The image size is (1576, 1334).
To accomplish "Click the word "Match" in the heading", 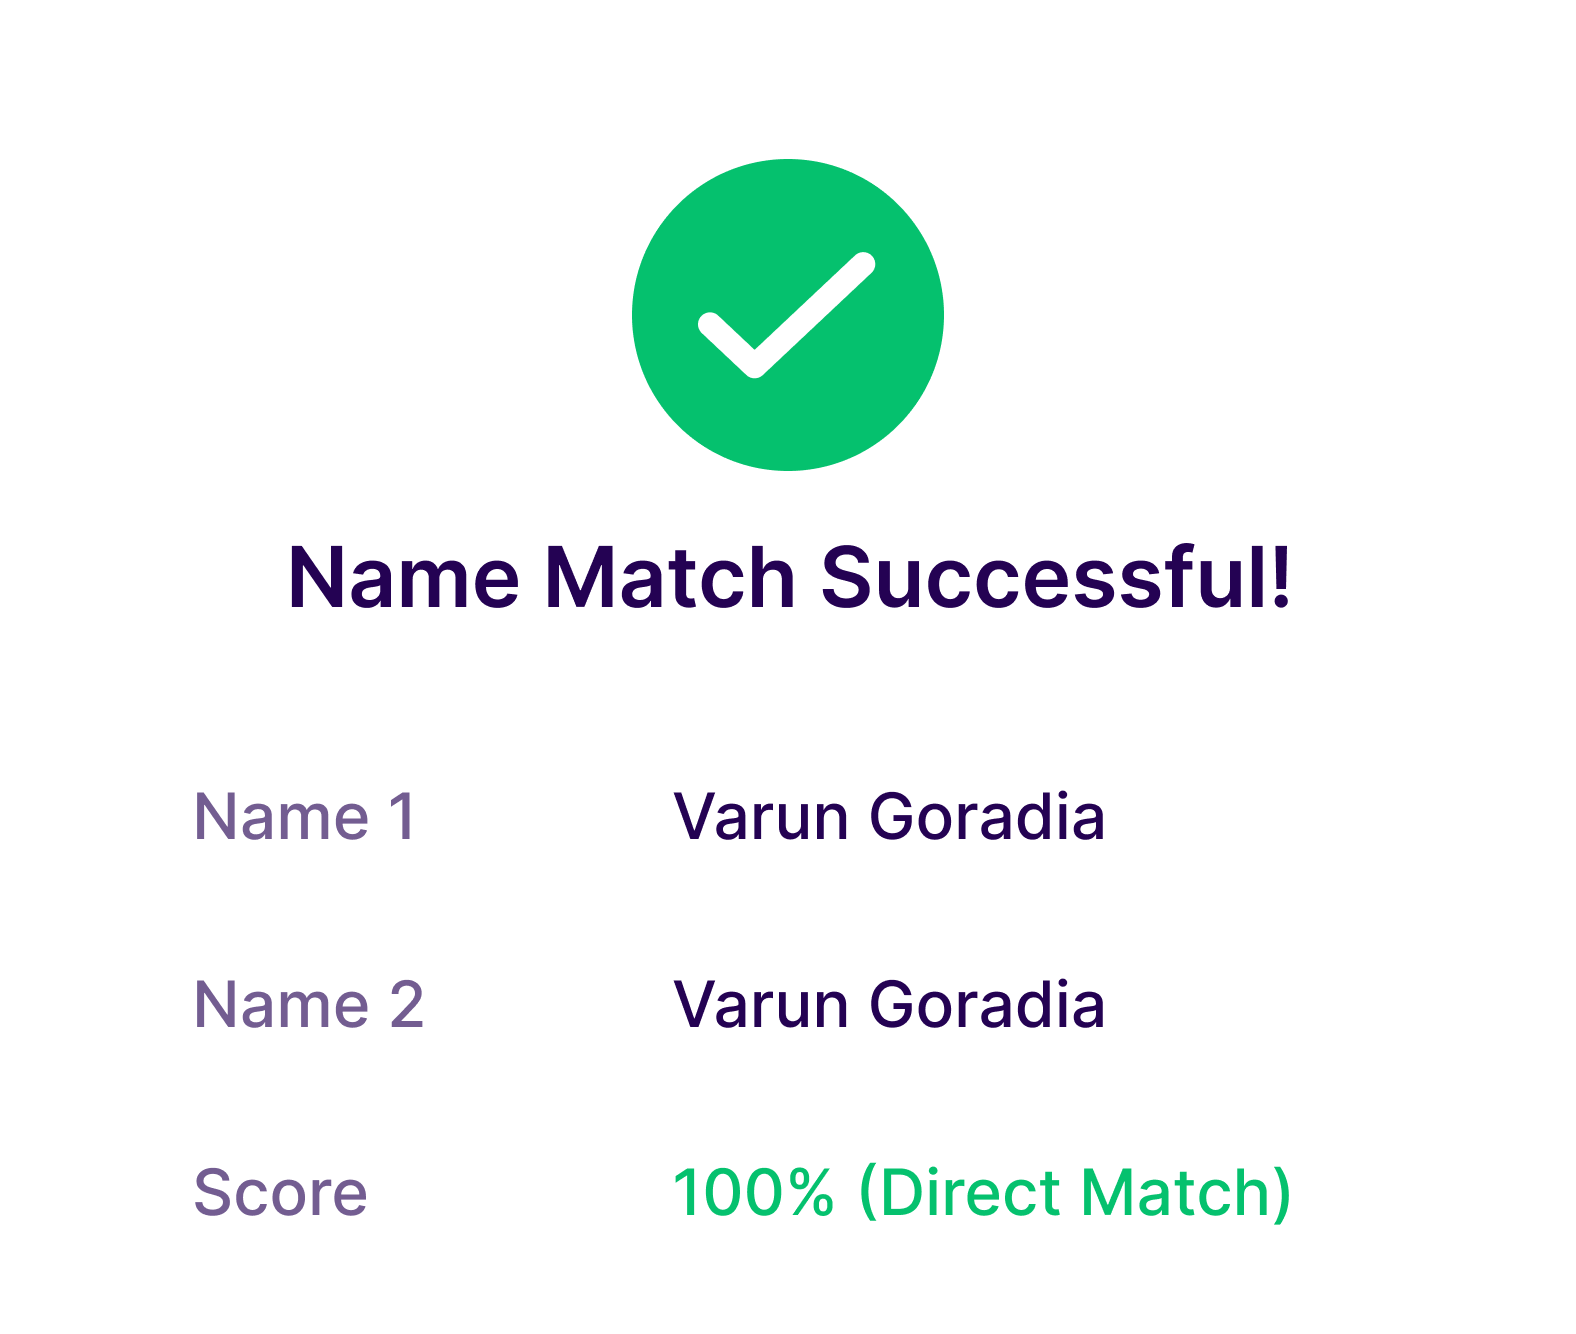I will [x=670, y=578].
